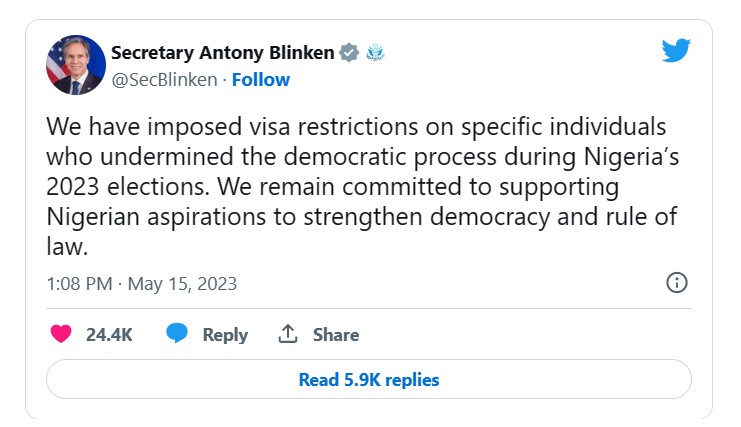Open the tweet info icon

[676, 283]
